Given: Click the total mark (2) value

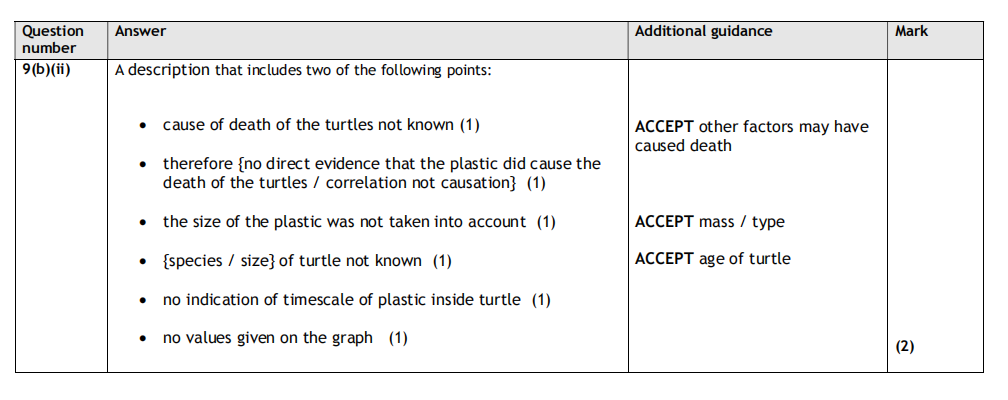Looking at the screenshot, I should pyautogui.click(x=904, y=346).
